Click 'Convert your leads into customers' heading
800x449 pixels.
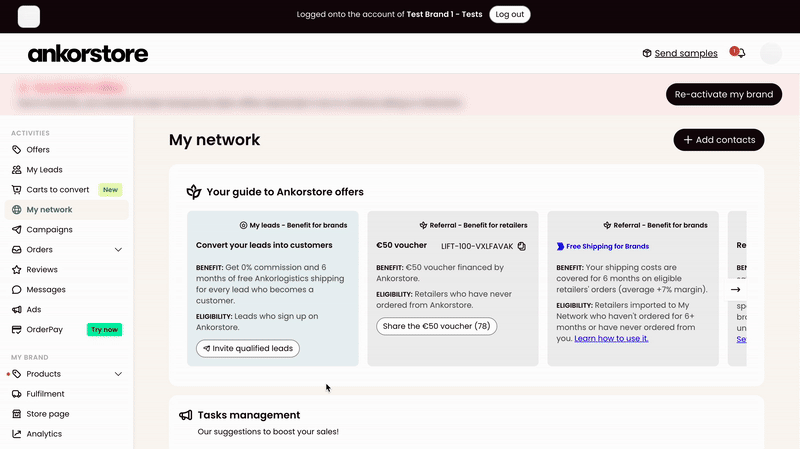click(264, 245)
